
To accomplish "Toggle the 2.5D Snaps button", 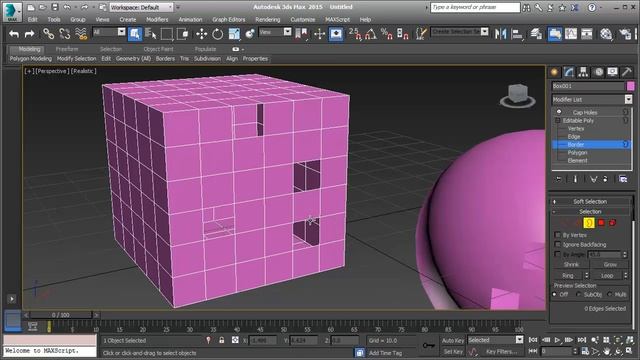I will [x=355, y=34].
